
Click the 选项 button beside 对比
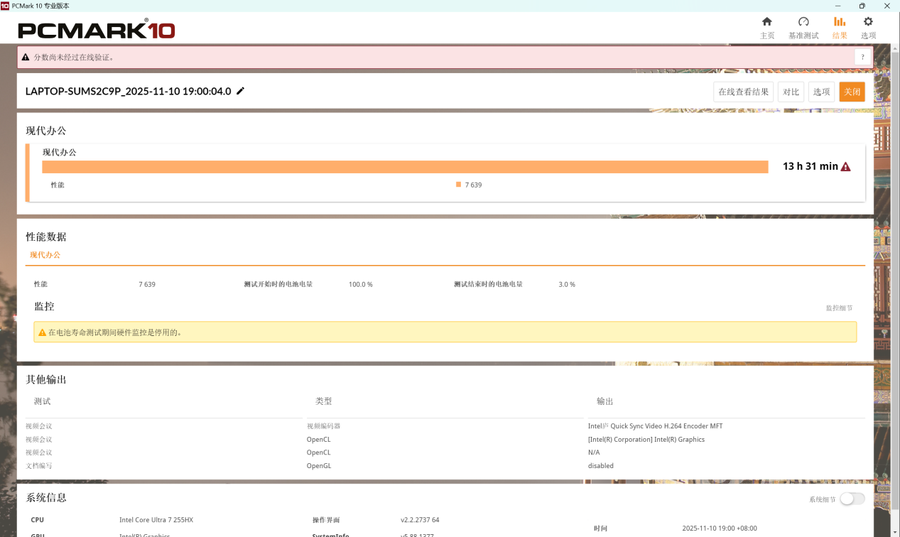tap(821, 92)
